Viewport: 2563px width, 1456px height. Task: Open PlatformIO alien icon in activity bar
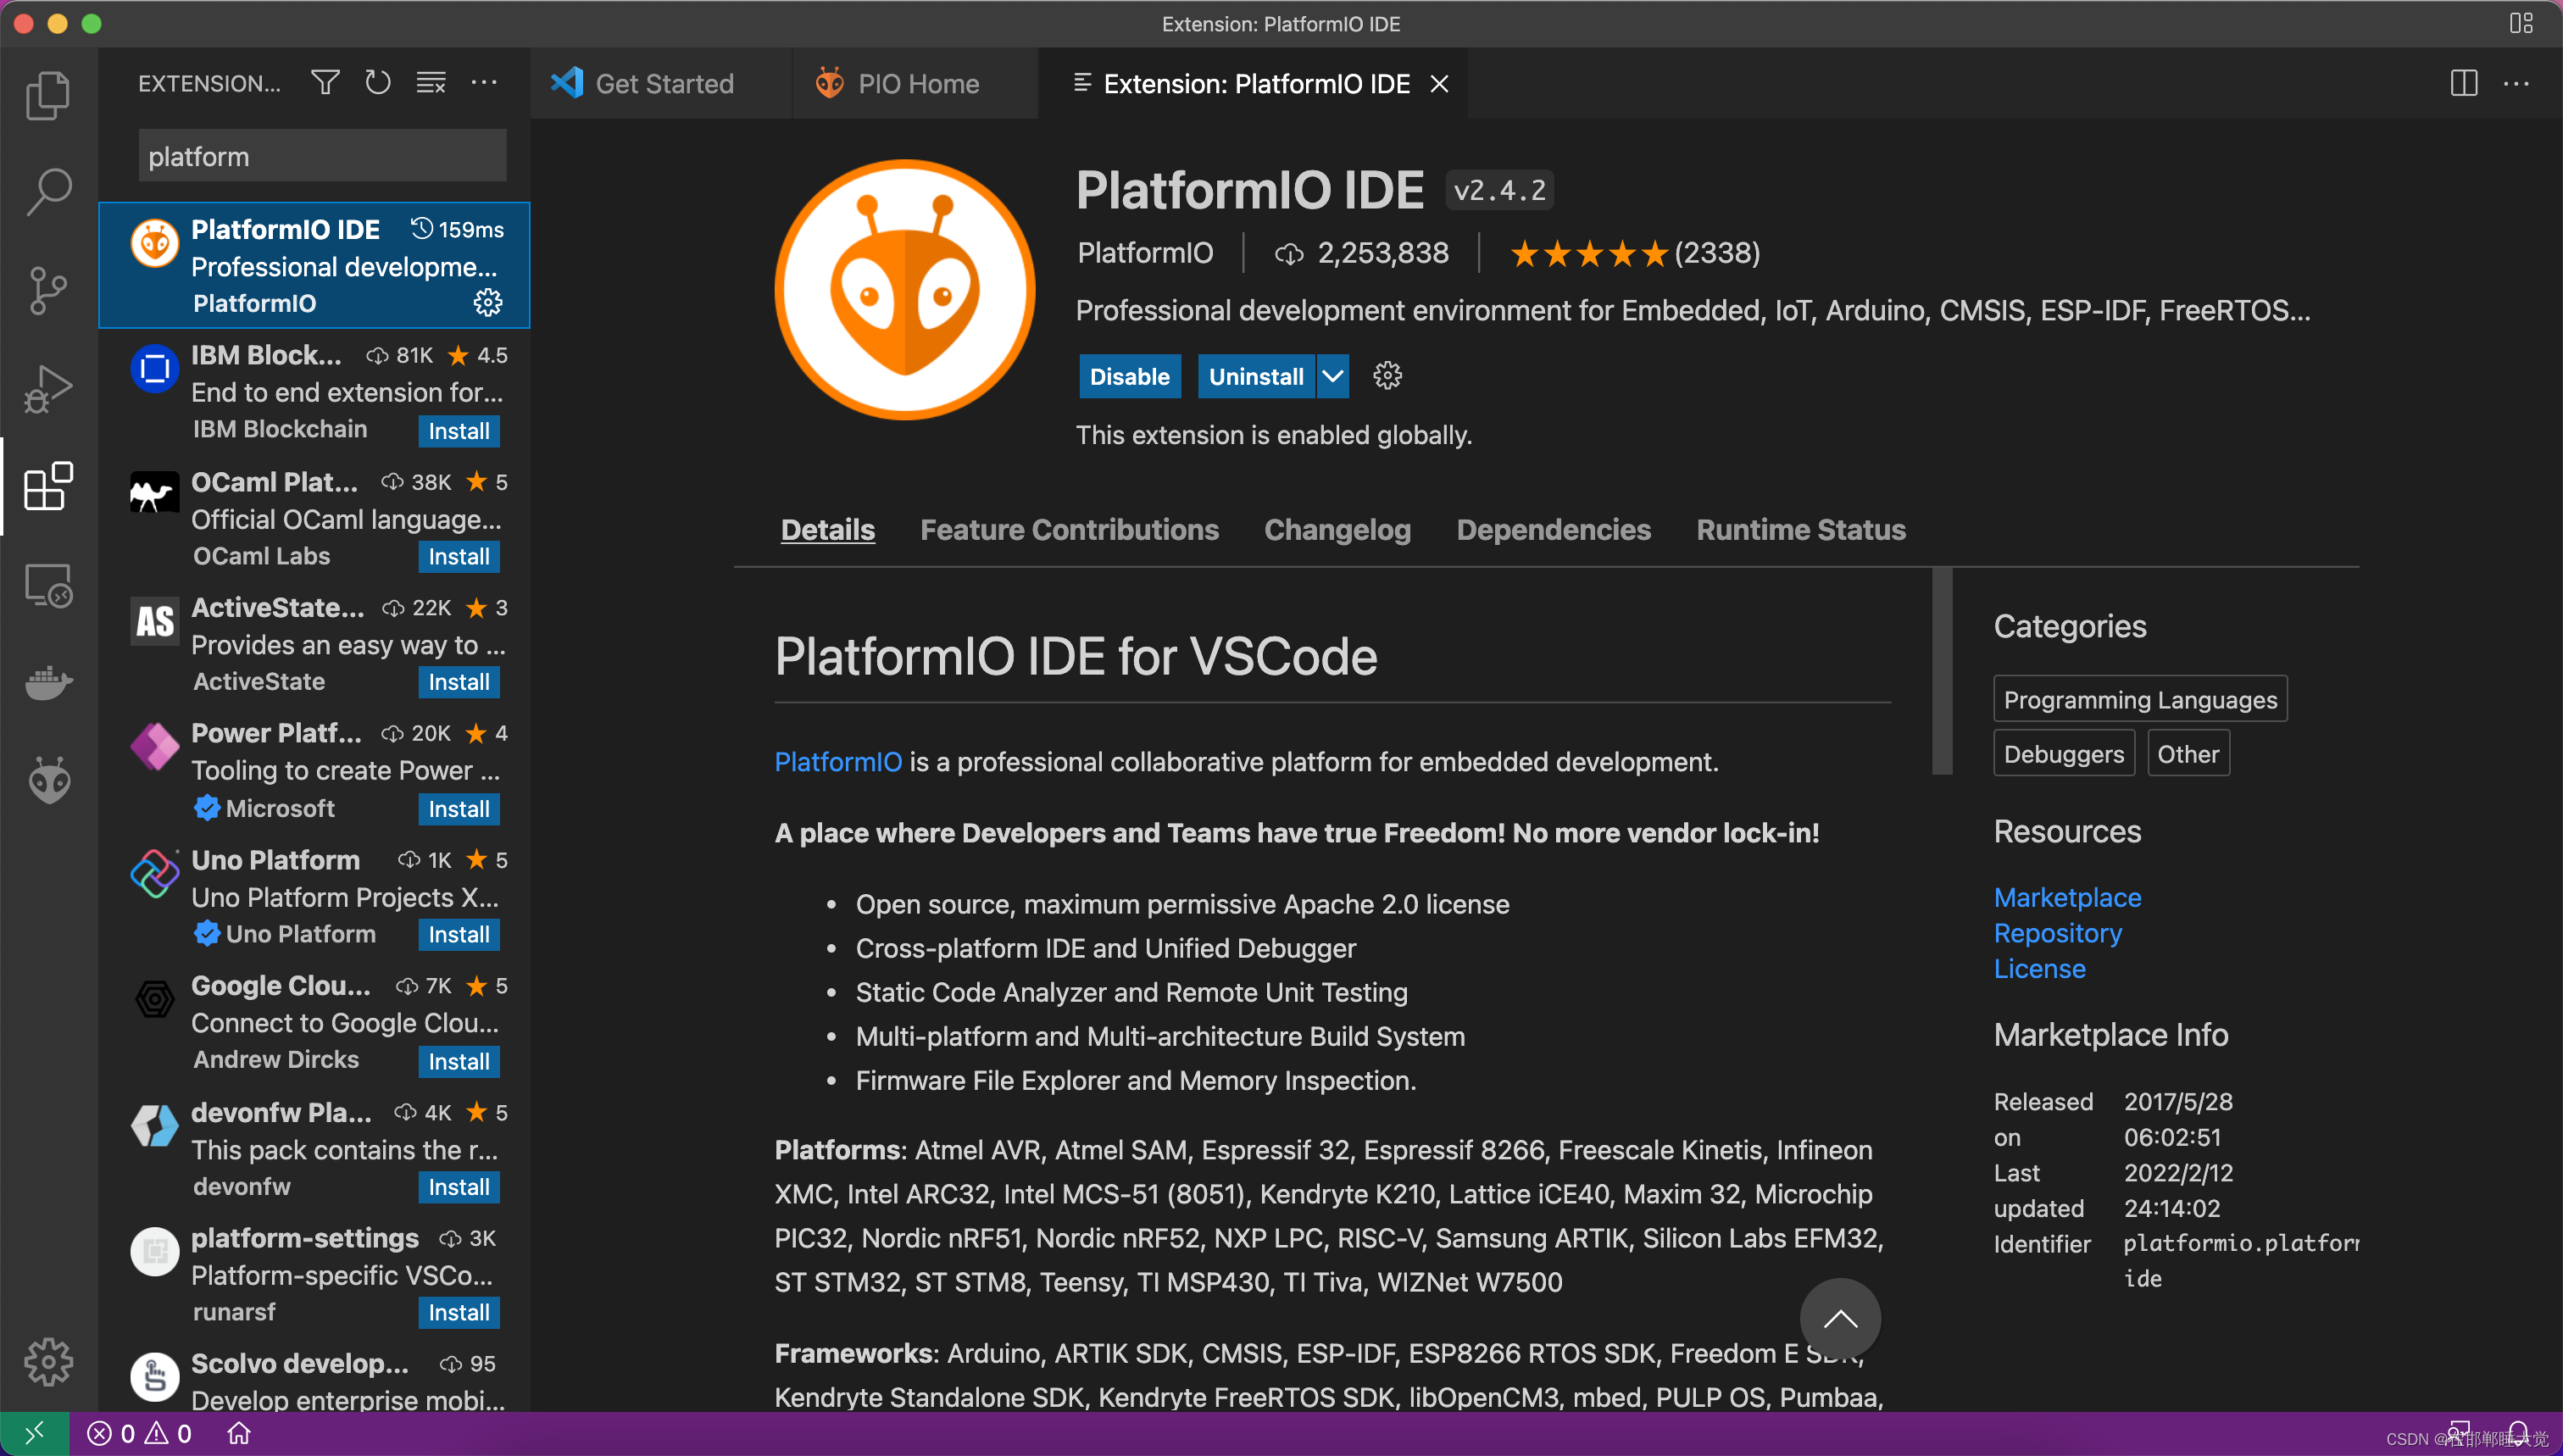[x=47, y=780]
